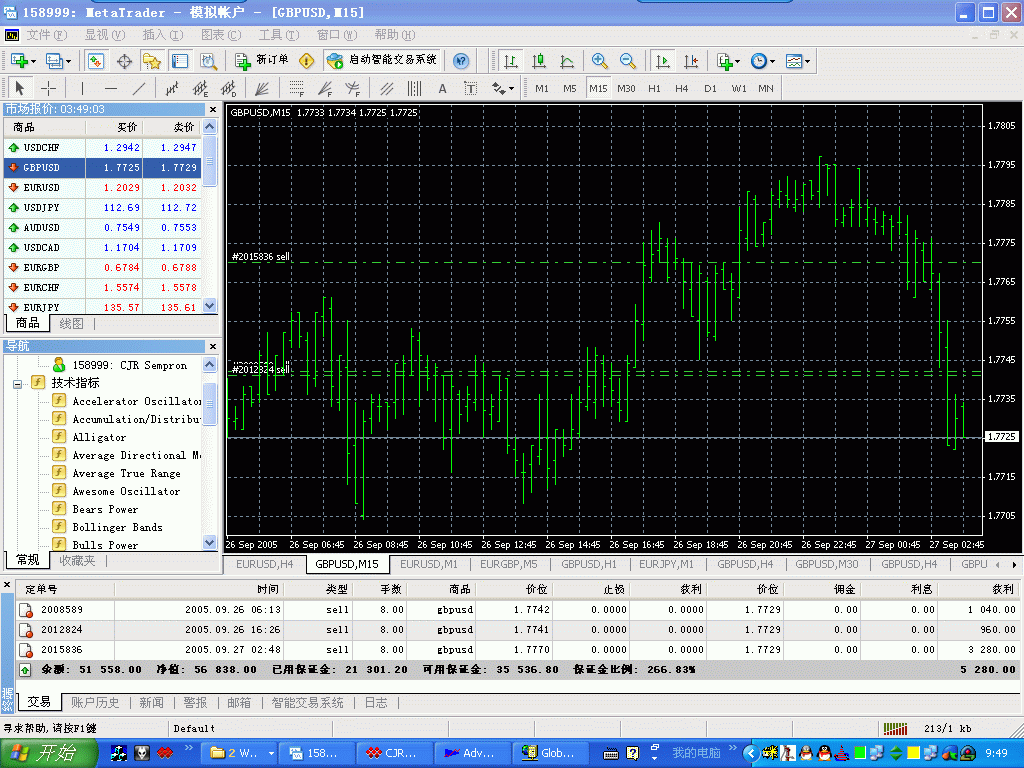The width and height of the screenshot is (1024, 768).
Task: Switch to the 账户历史 tab
Action: coord(95,703)
